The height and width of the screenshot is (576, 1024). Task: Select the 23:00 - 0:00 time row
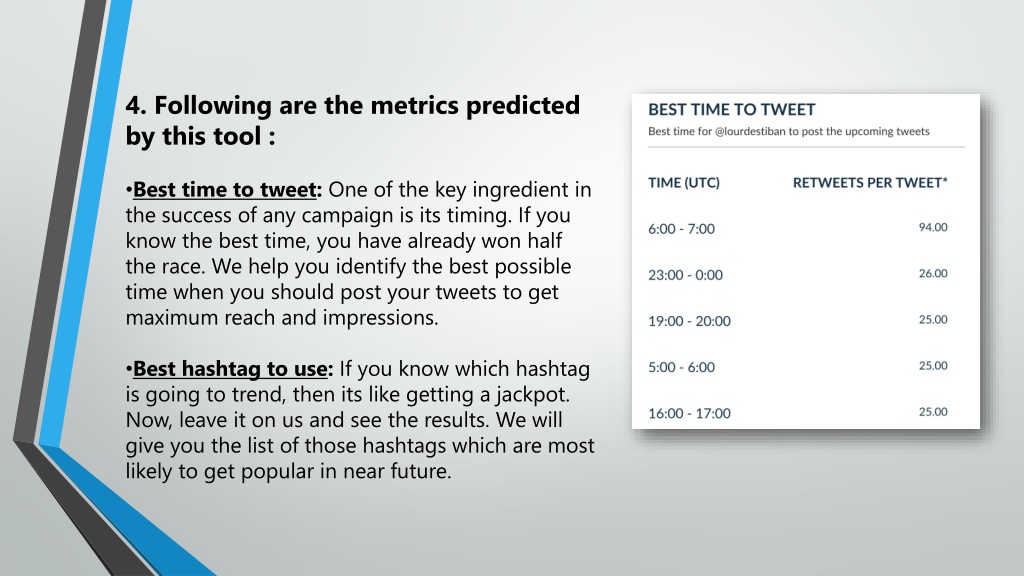[x=797, y=274]
